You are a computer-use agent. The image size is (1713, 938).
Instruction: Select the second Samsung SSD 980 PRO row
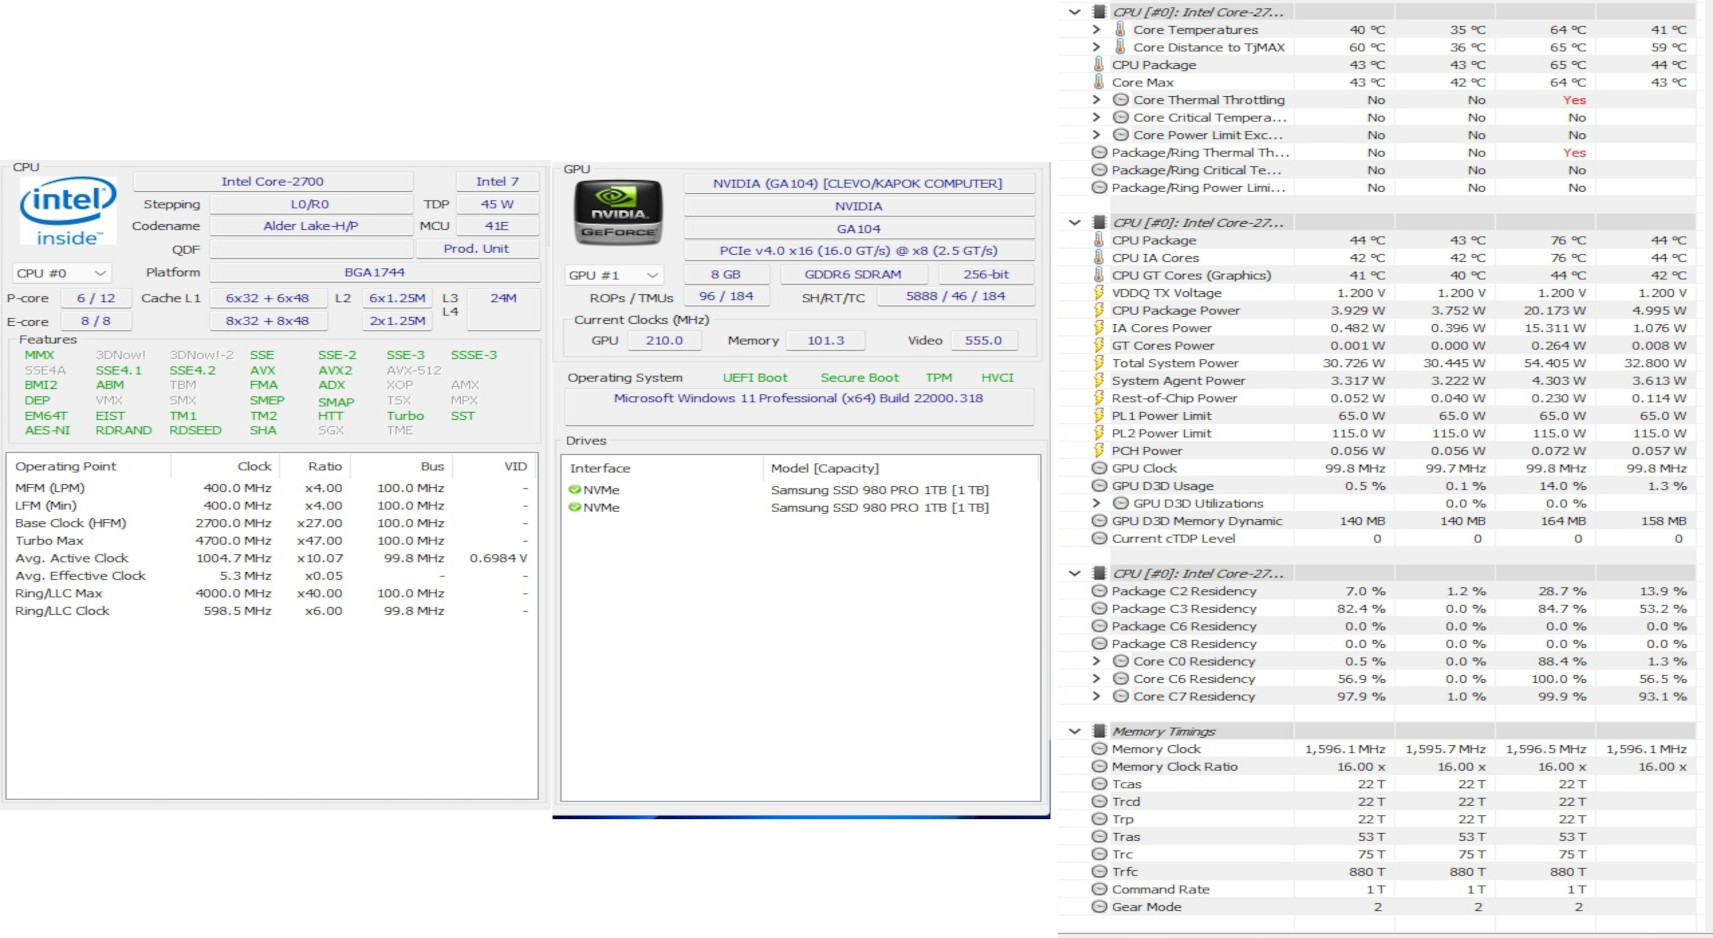pyautogui.click(x=879, y=508)
